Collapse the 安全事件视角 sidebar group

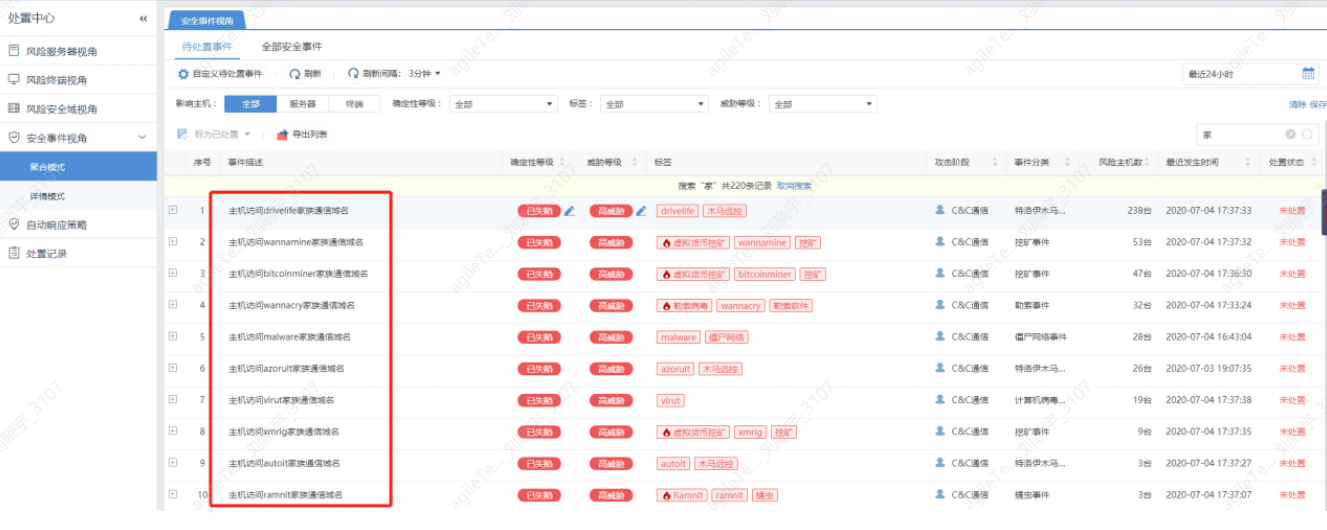(141, 138)
